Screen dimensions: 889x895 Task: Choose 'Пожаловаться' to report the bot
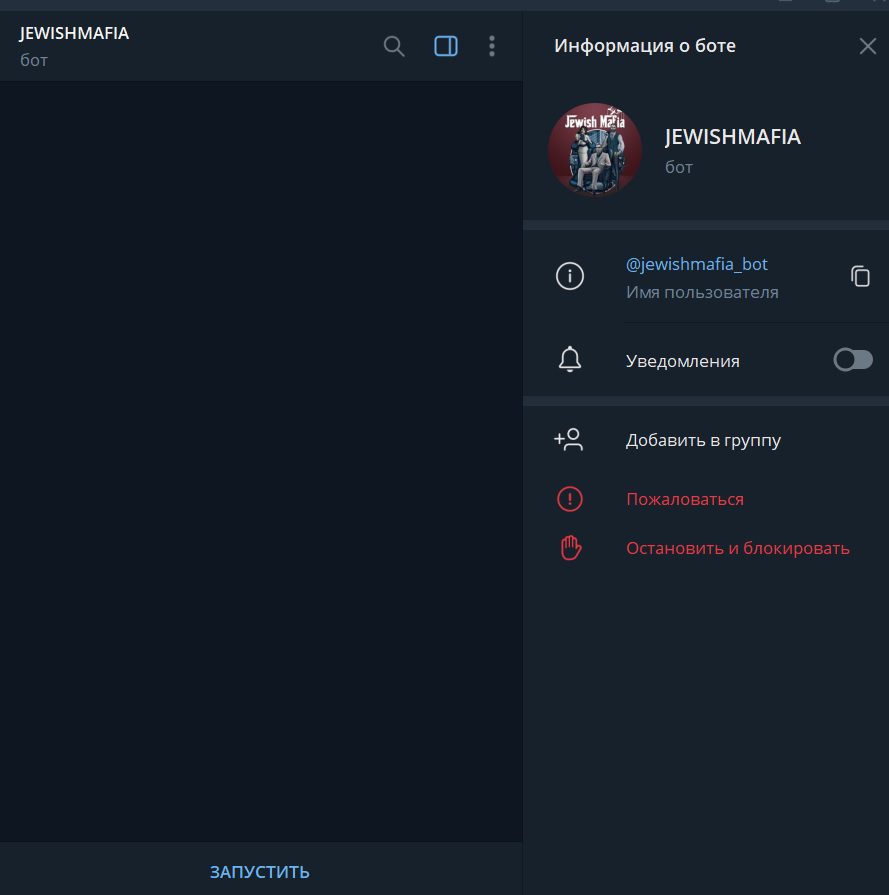point(685,499)
